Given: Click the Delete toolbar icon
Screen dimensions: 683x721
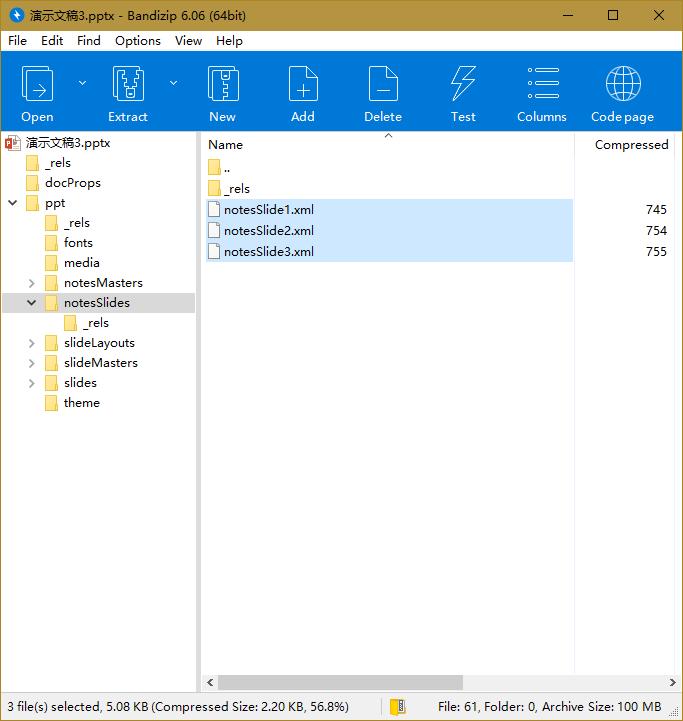Looking at the screenshot, I should point(383,85).
